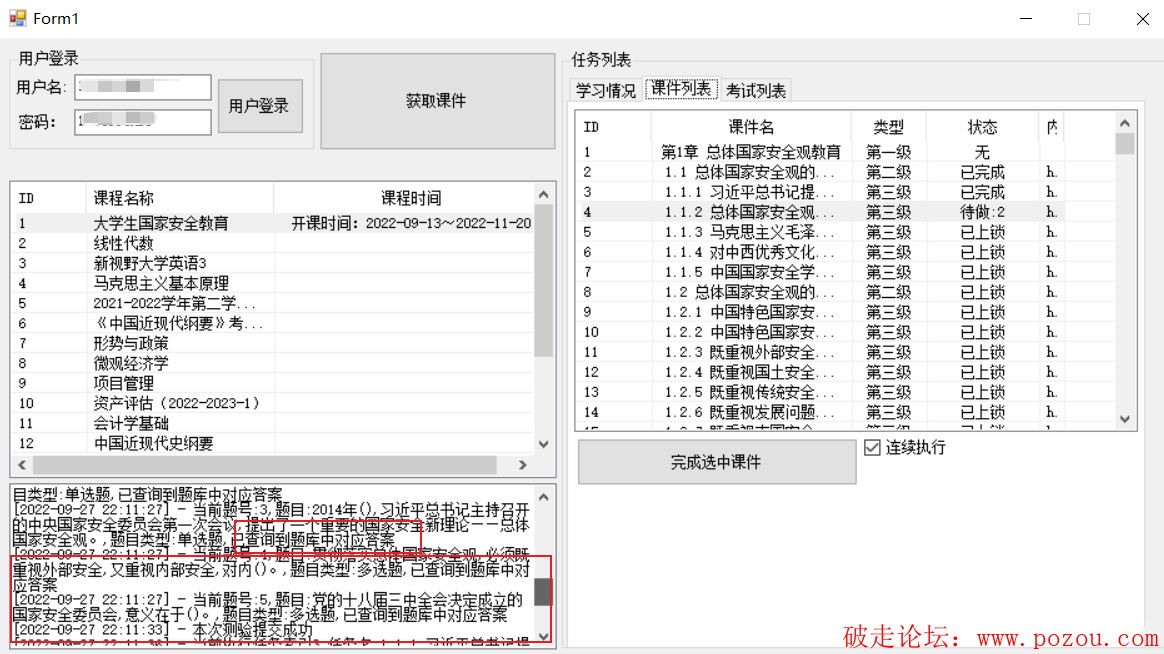The width and height of the screenshot is (1164, 654).
Task: Select course row 2021-2022学年第二学...
Action: click(x=274, y=303)
